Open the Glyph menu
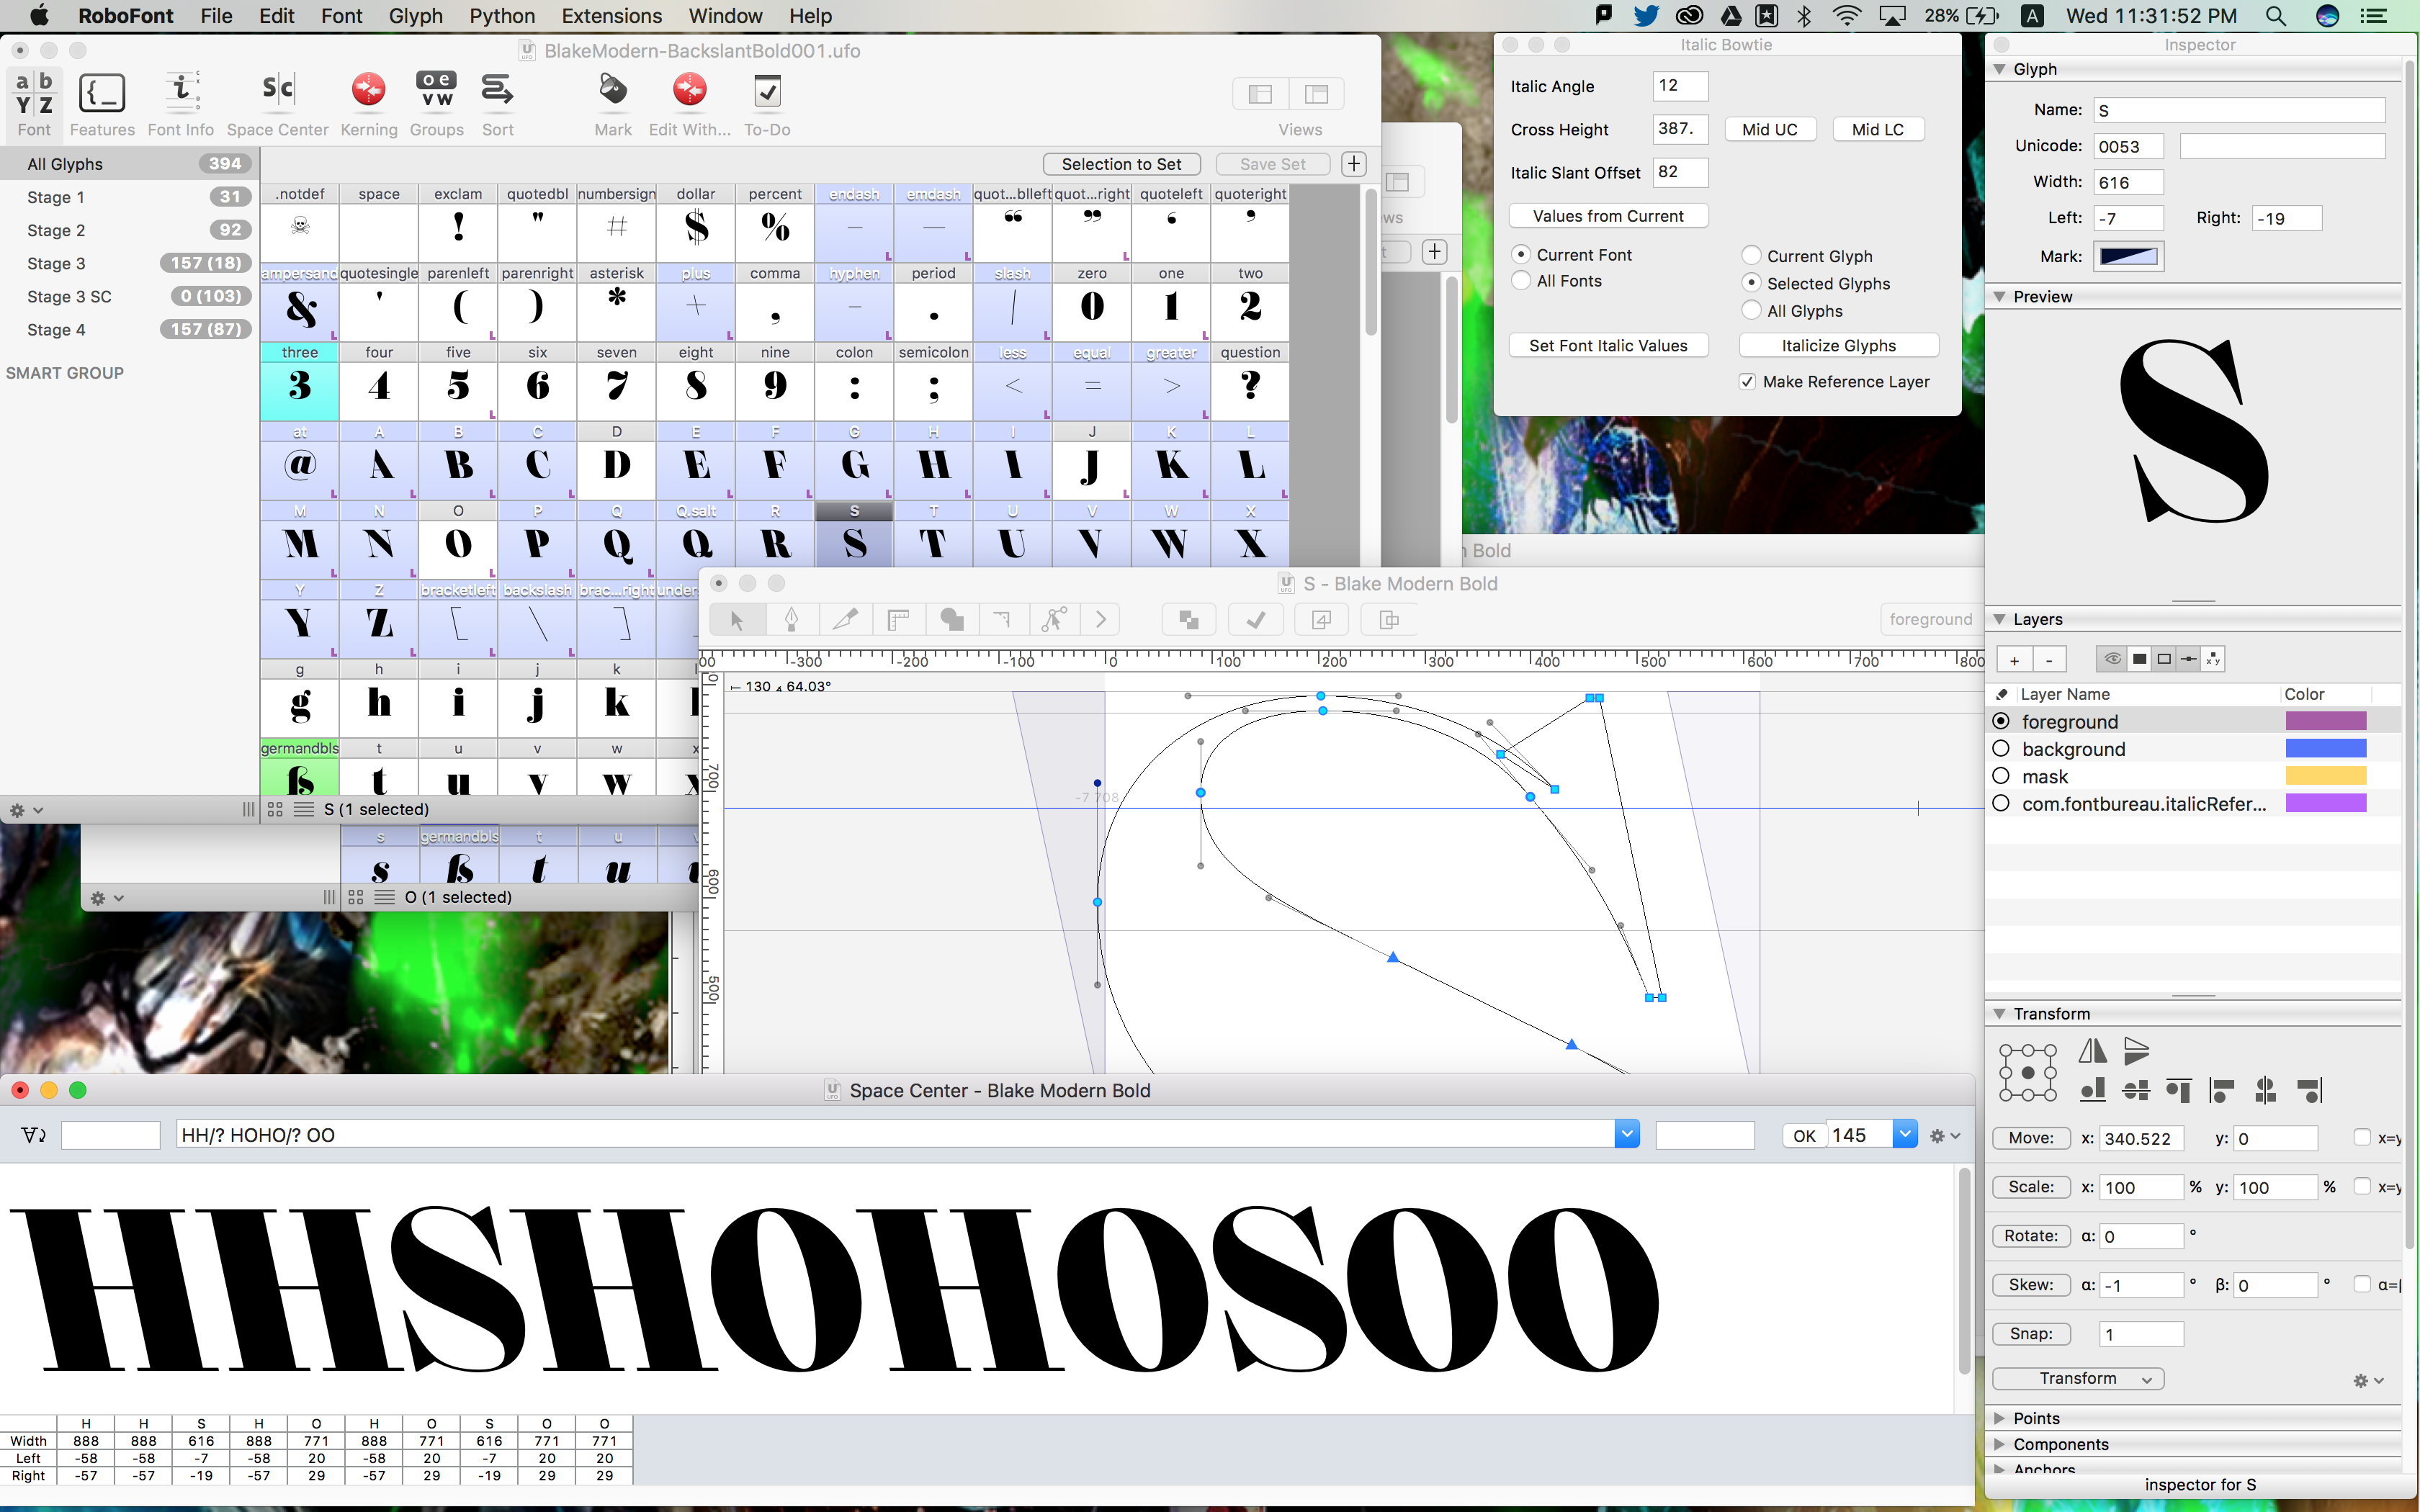 [416, 16]
